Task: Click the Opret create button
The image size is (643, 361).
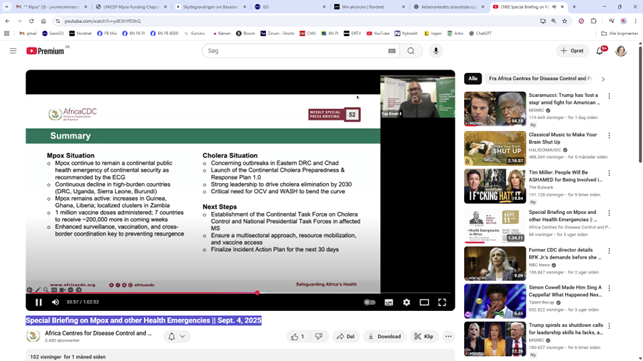Action: (572, 51)
